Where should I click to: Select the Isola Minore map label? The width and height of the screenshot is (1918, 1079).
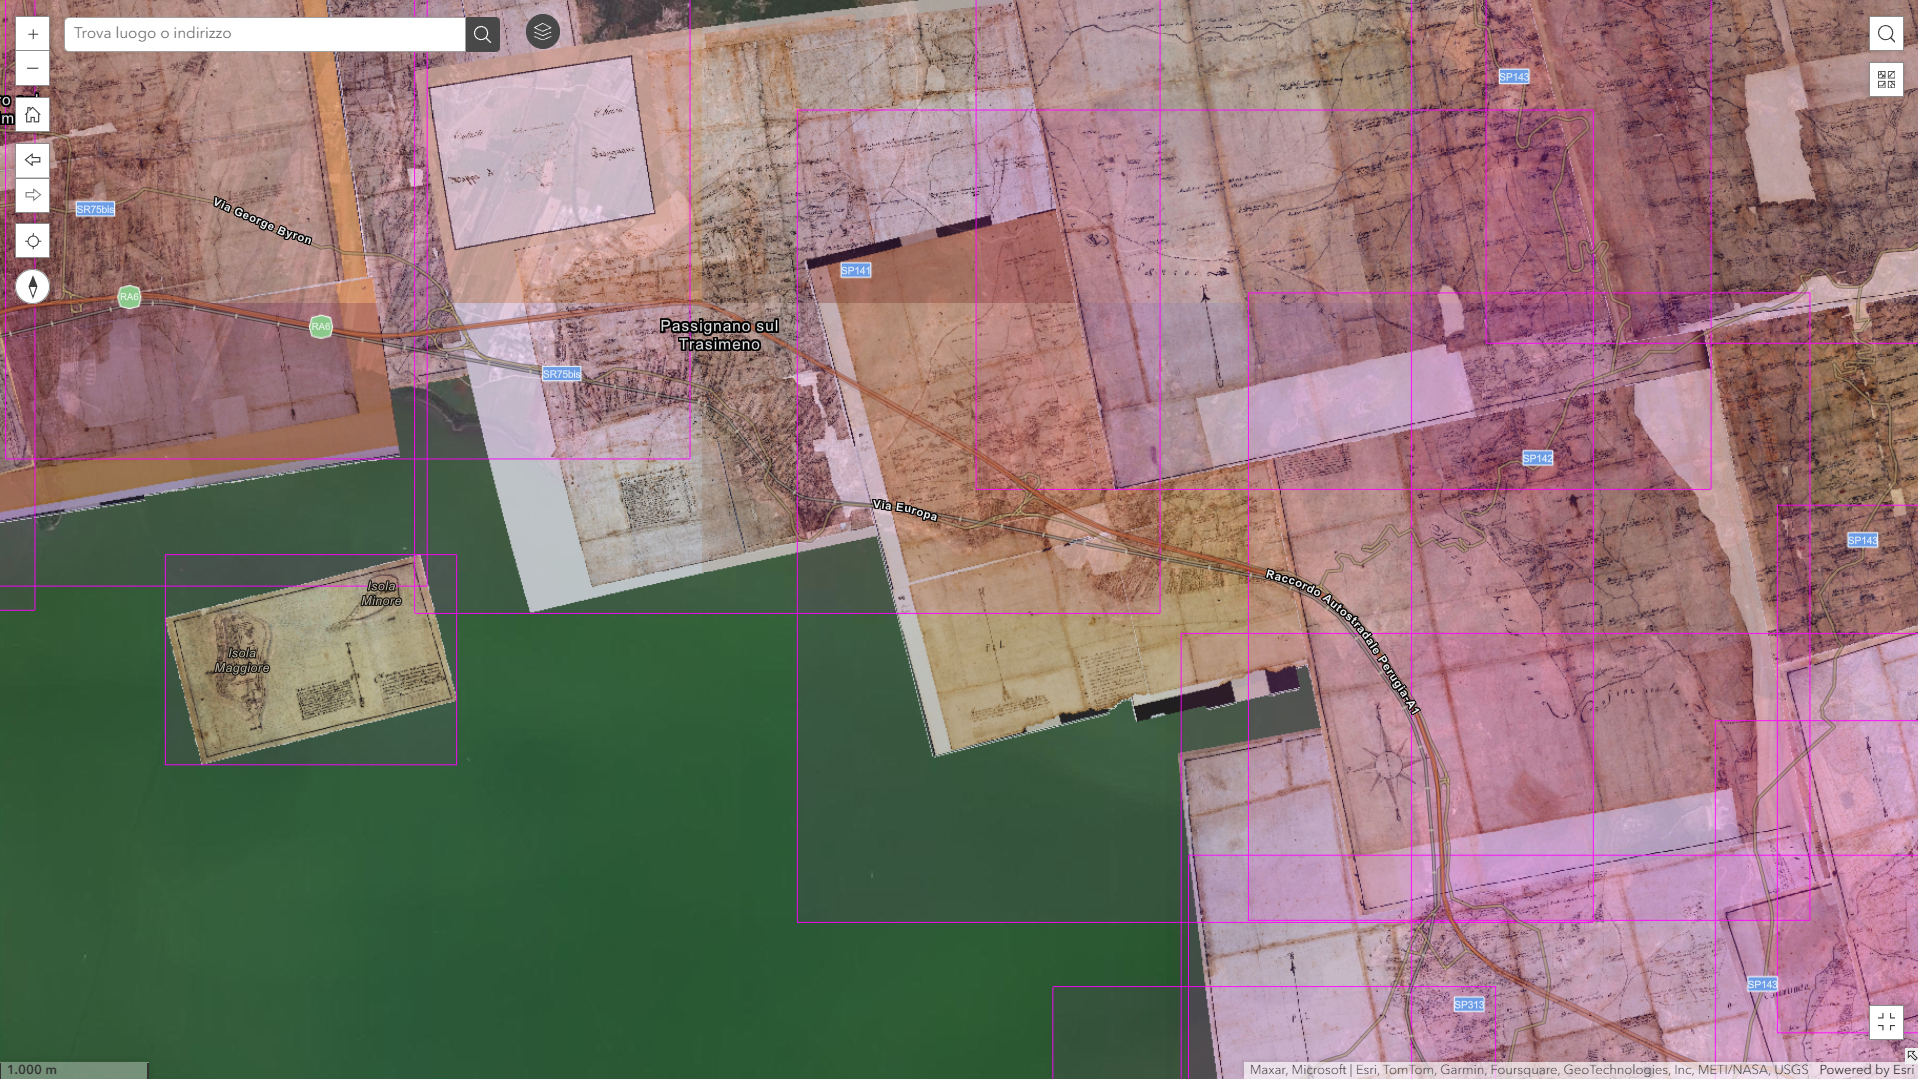point(381,593)
